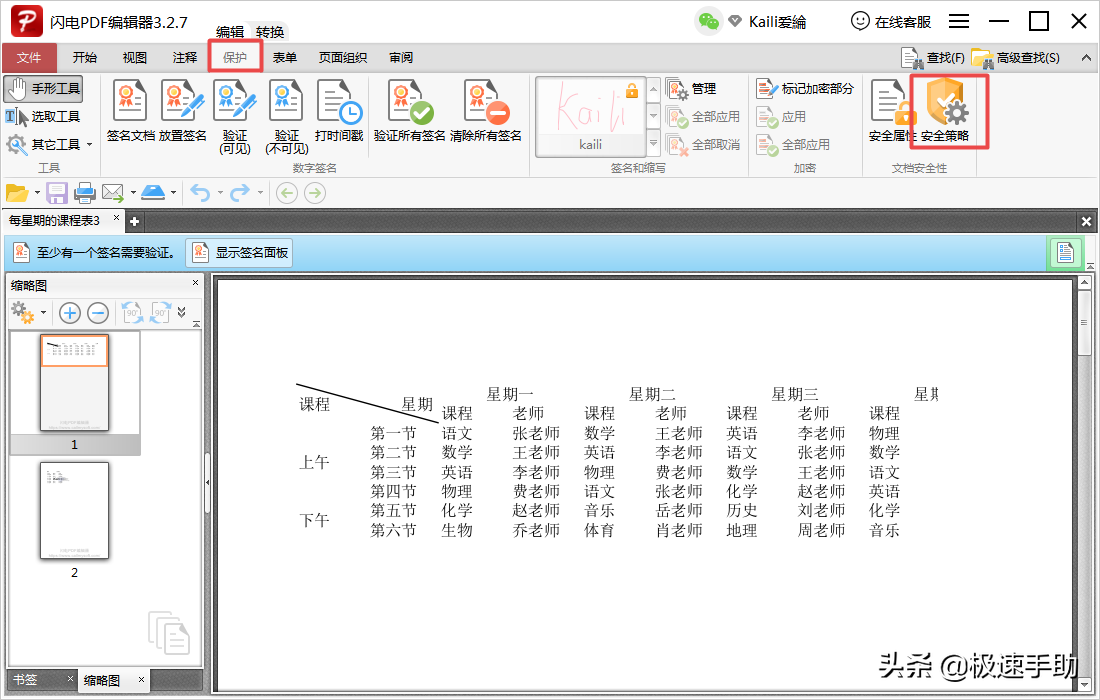Click 显示签名面板 button
Viewport: 1100px width, 700px height.
click(x=239, y=253)
